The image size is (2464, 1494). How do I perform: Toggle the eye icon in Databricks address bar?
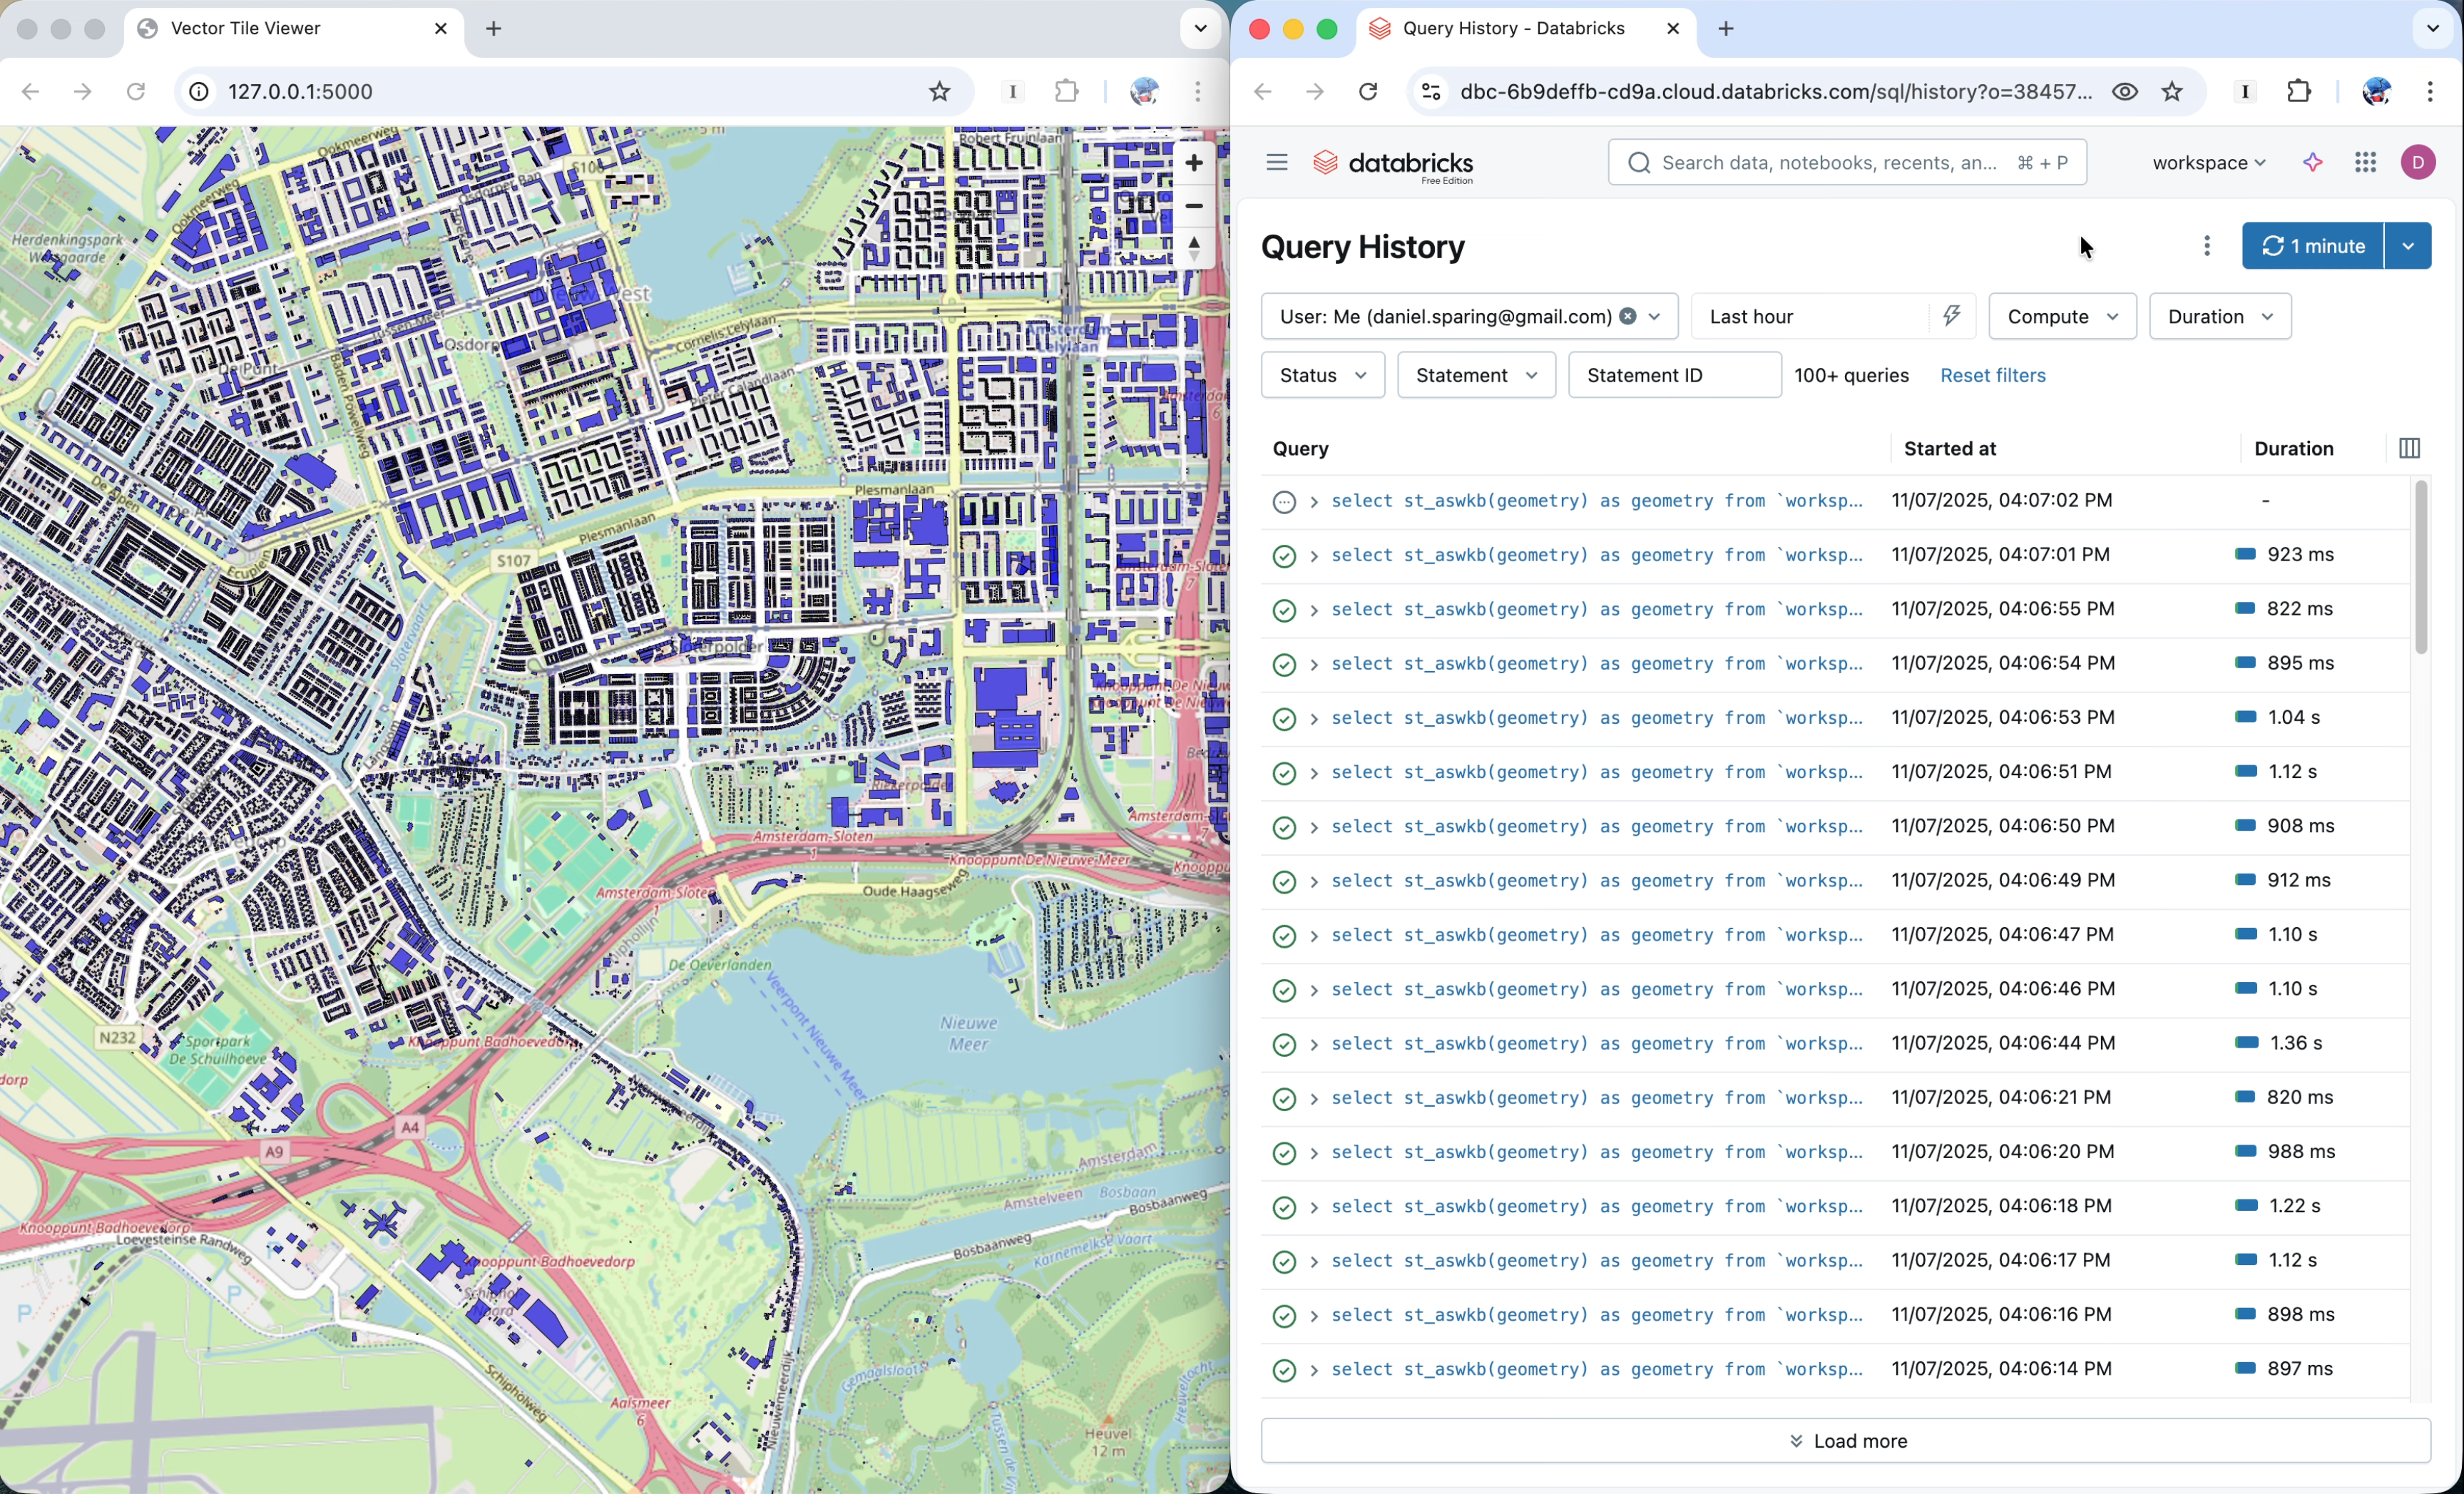coord(2125,92)
